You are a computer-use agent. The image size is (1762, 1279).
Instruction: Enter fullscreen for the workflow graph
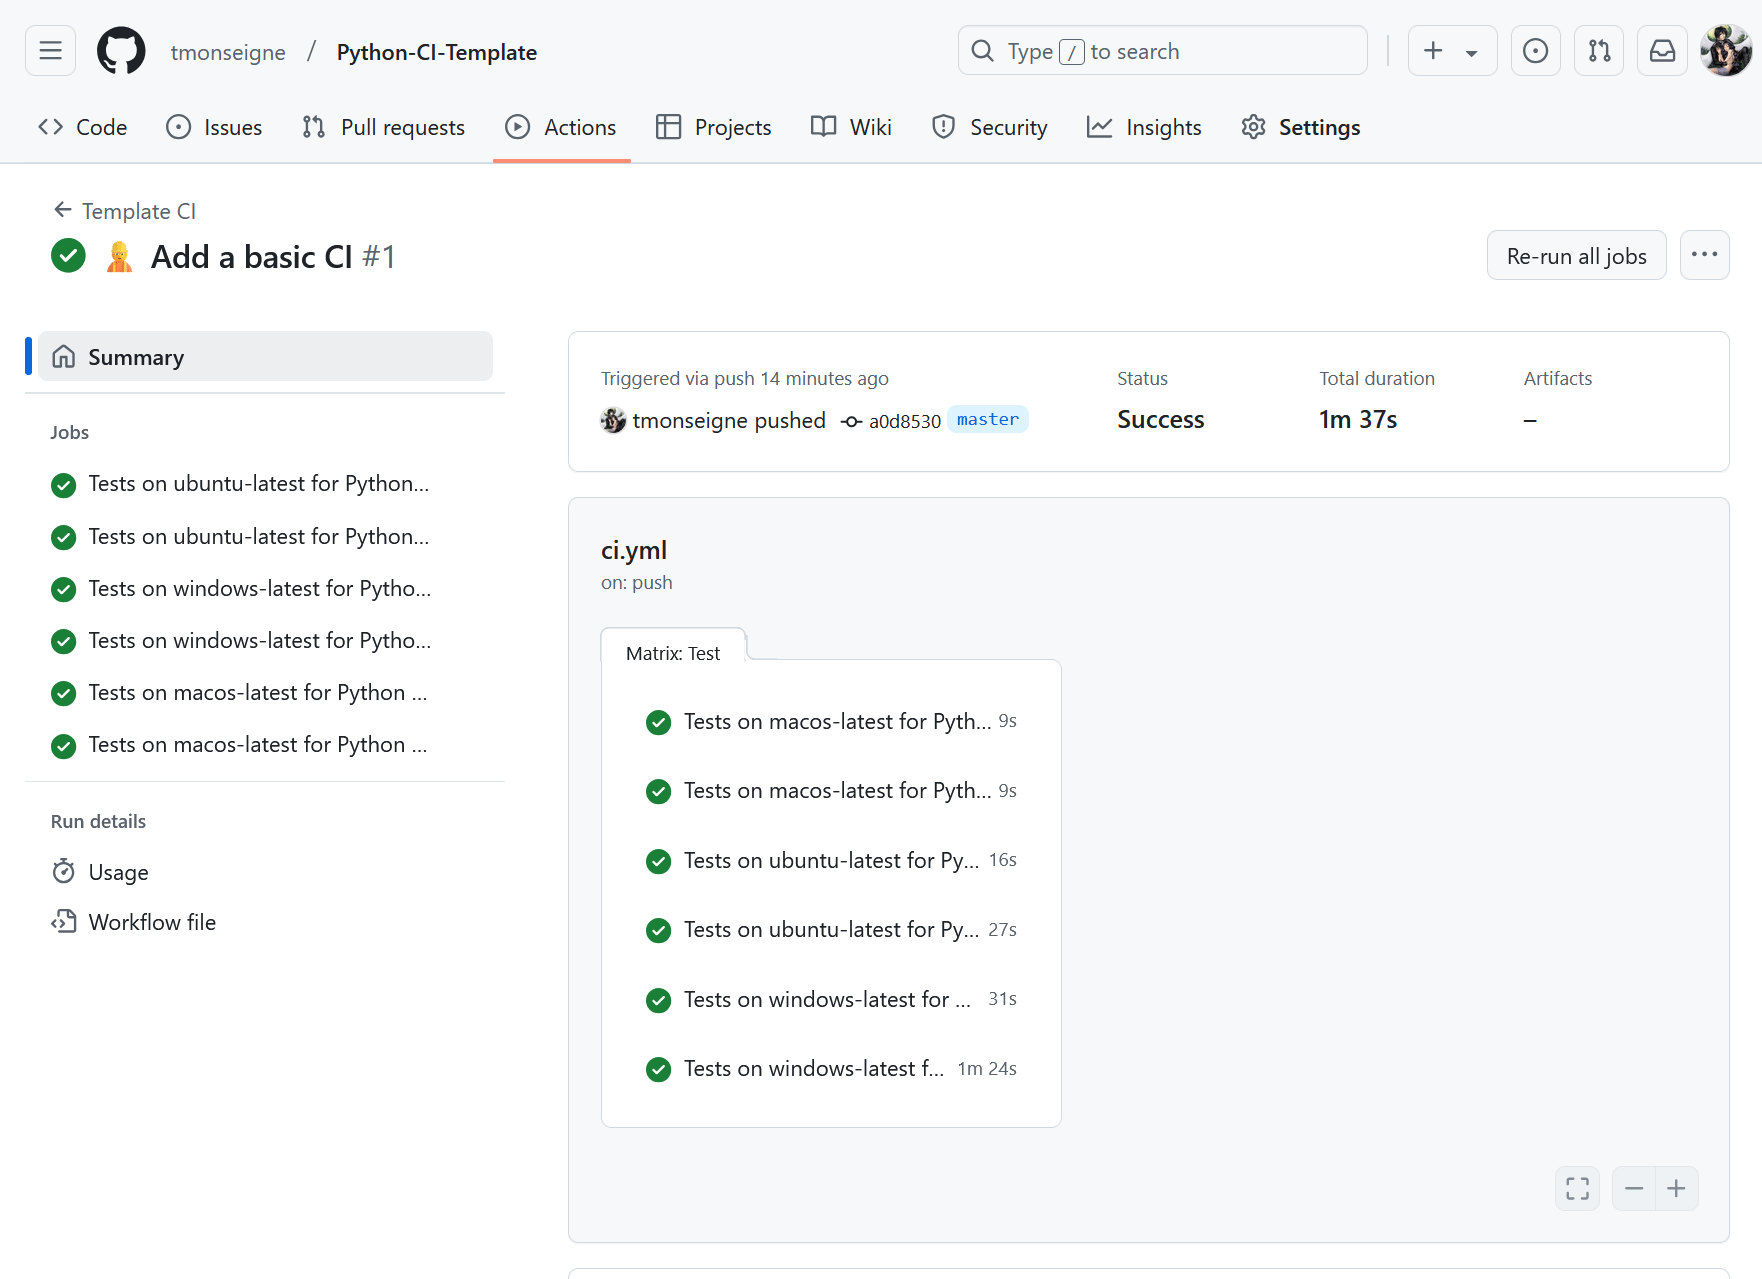coord(1577,1188)
